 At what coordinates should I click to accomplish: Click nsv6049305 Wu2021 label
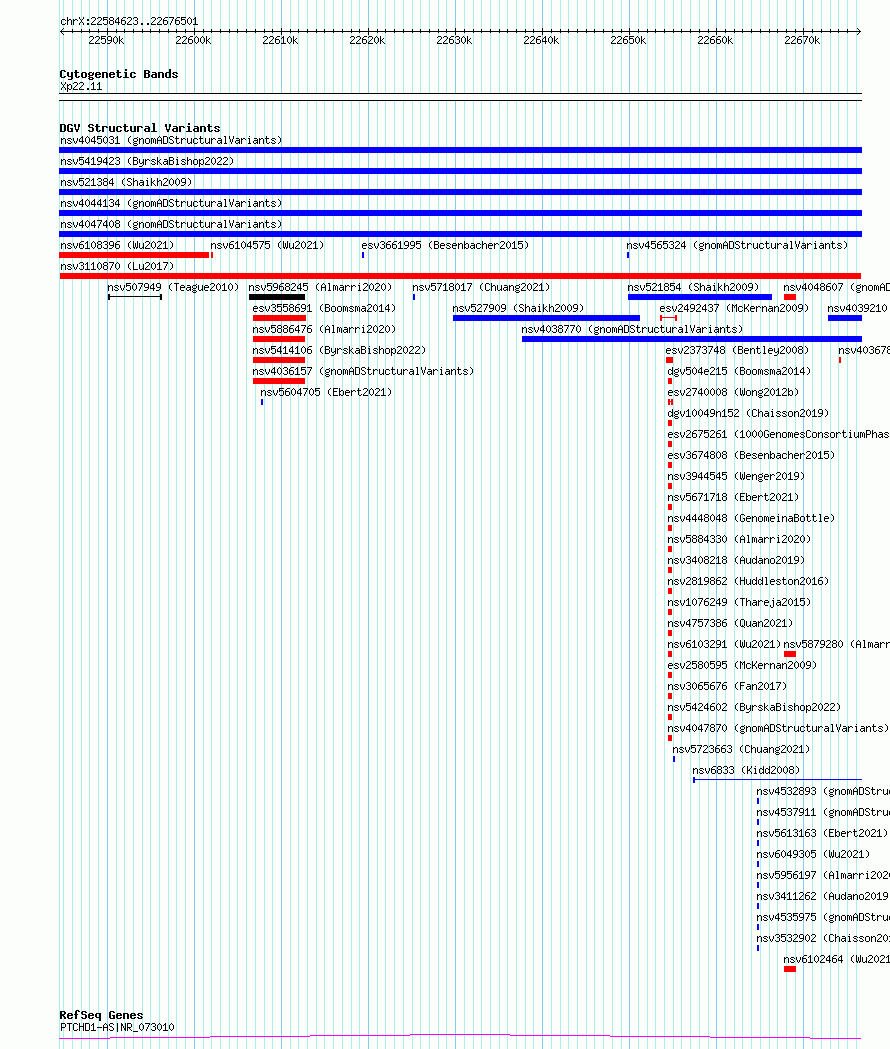point(813,854)
